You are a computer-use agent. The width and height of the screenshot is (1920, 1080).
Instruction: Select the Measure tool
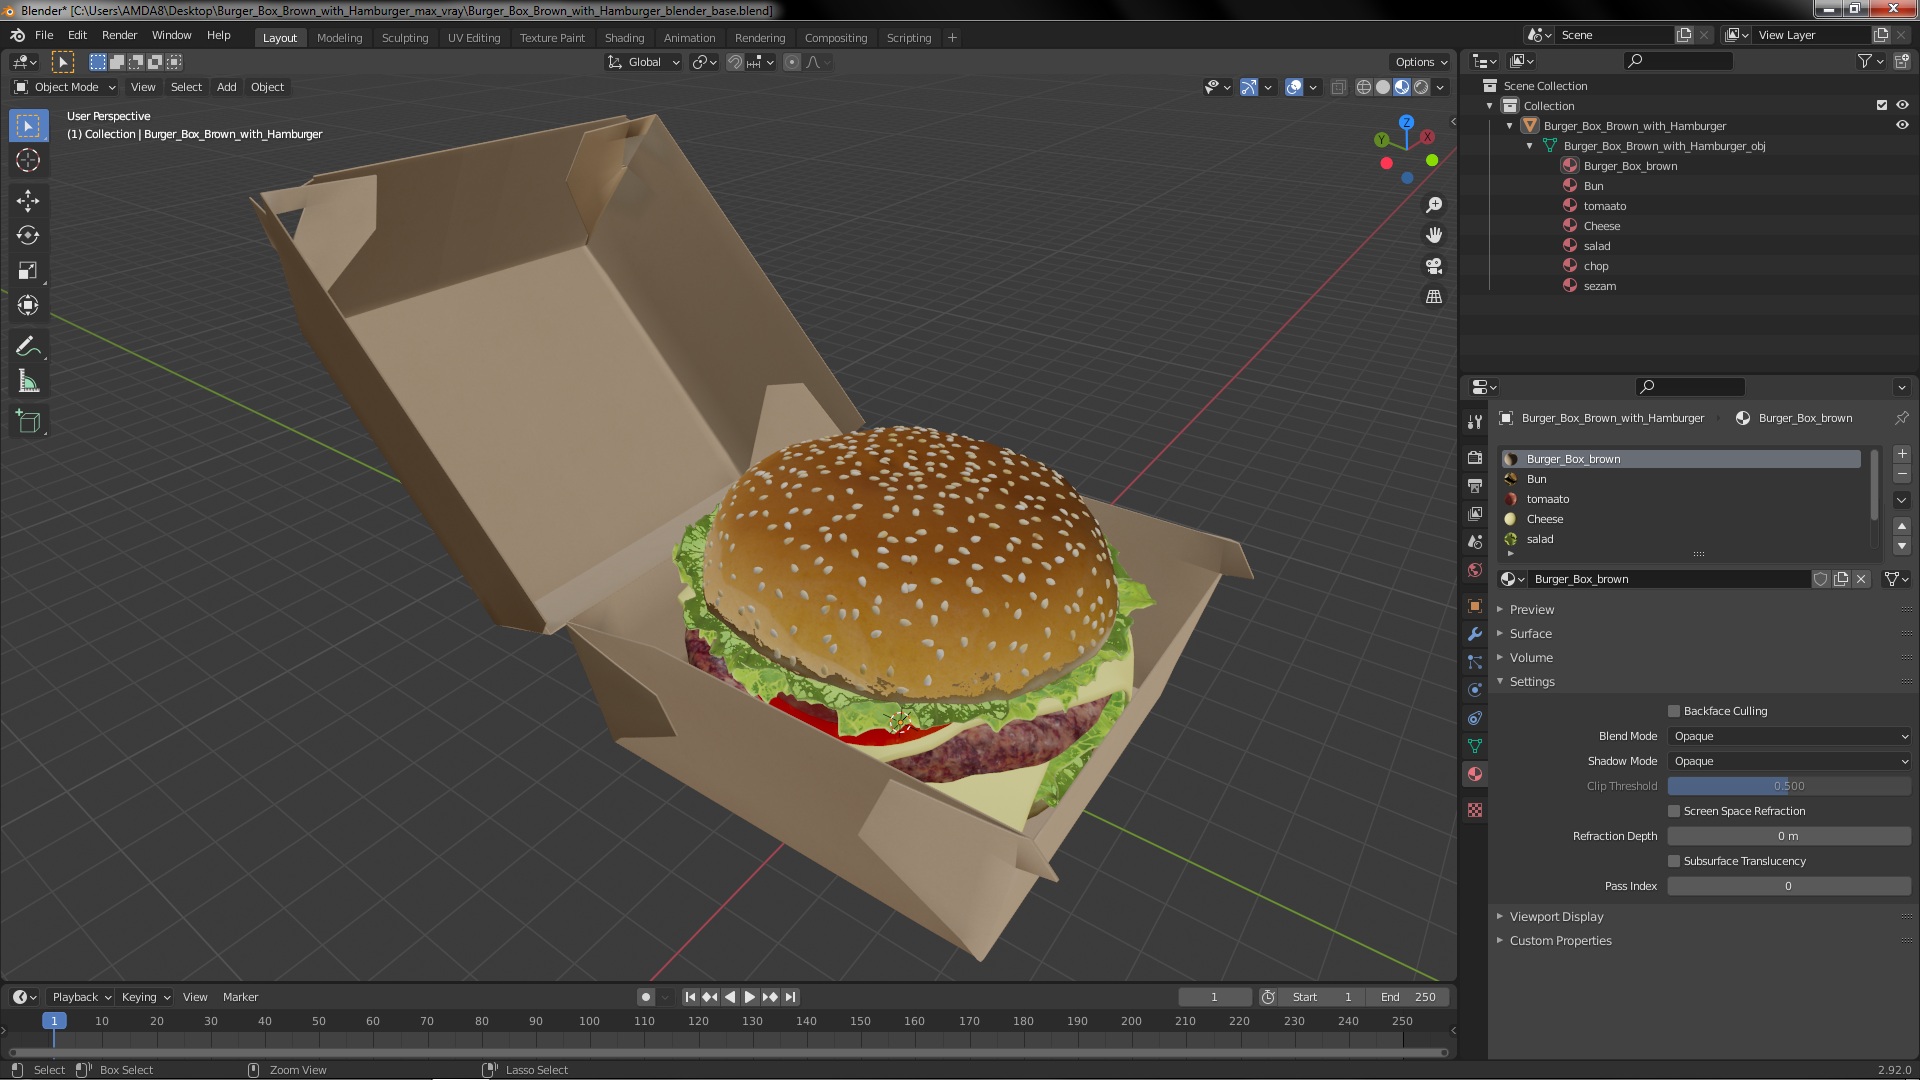point(28,382)
